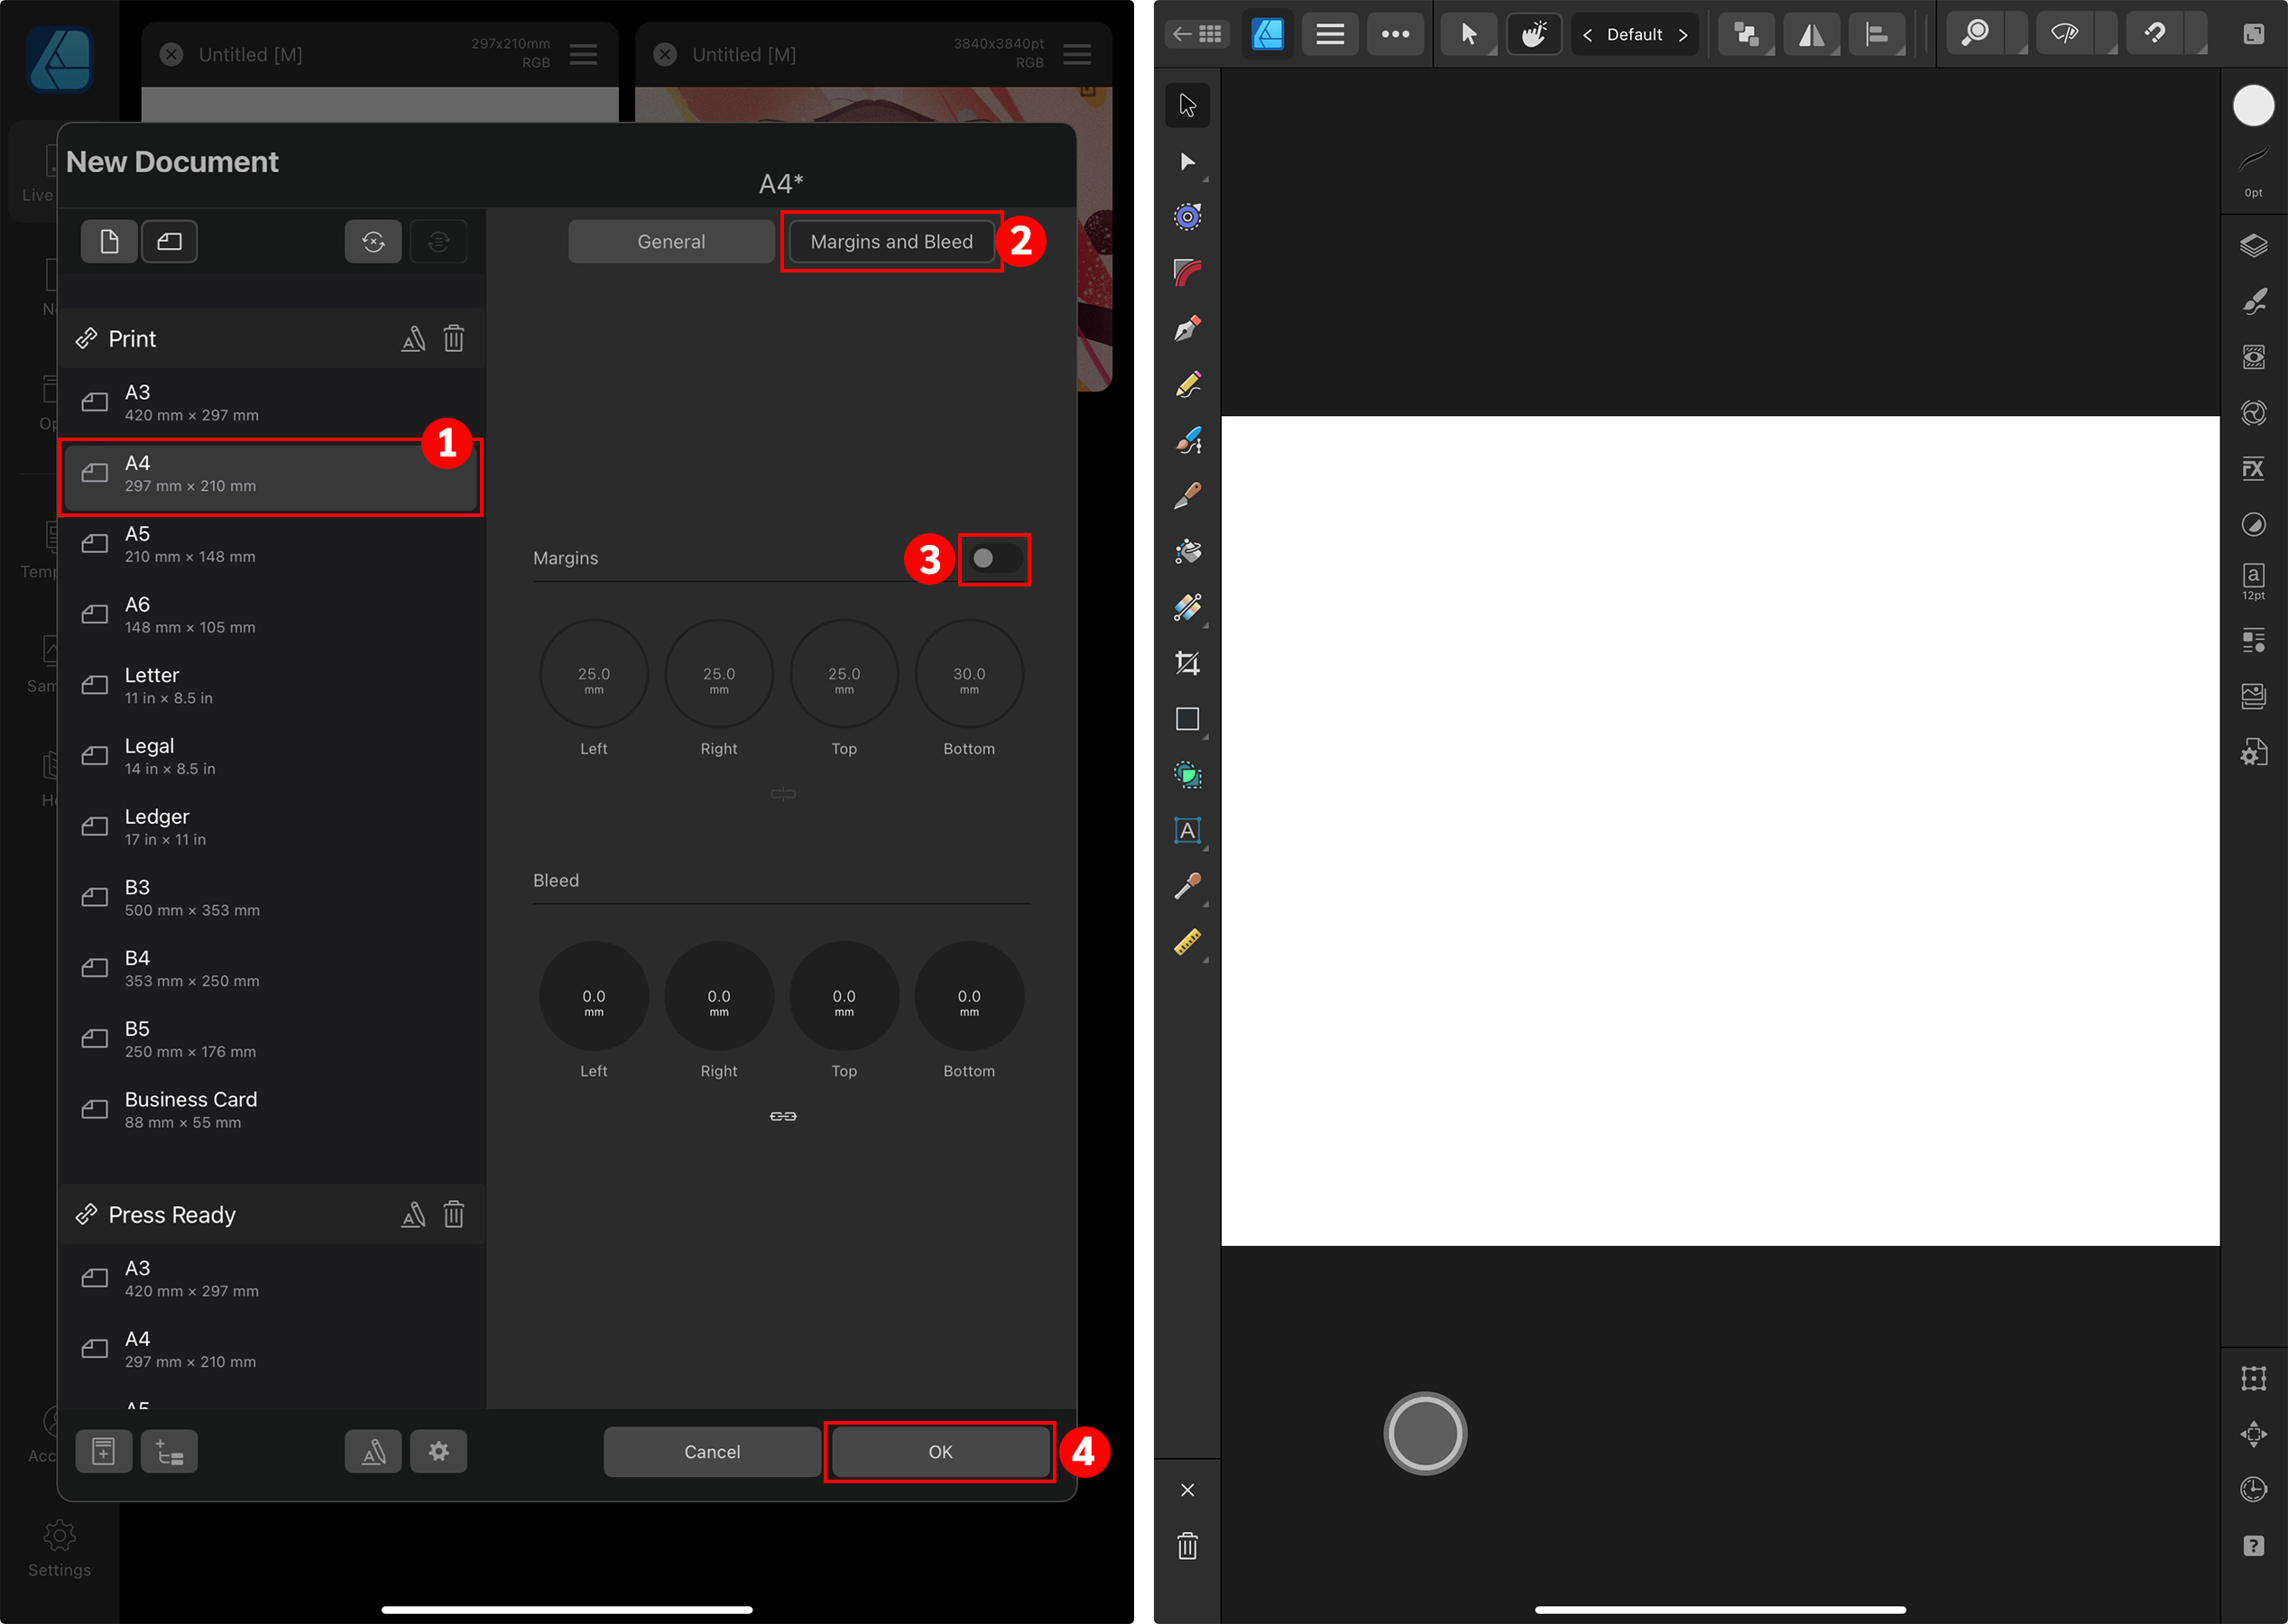This screenshot has width=2288, height=1624.
Task: Select the Node tool arrow
Action: coord(1187,162)
